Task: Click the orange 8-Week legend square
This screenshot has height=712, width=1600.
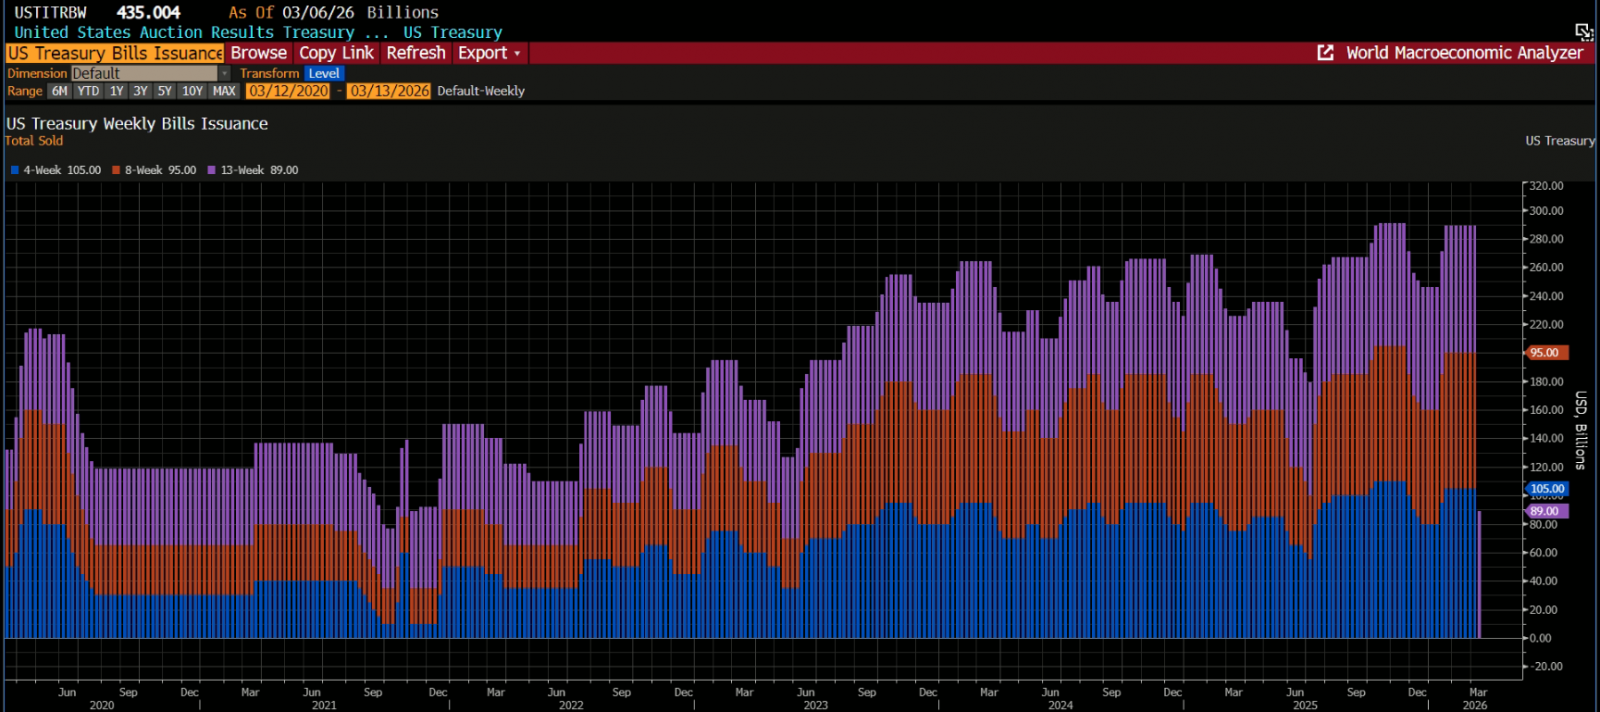Action: click(x=116, y=170)
